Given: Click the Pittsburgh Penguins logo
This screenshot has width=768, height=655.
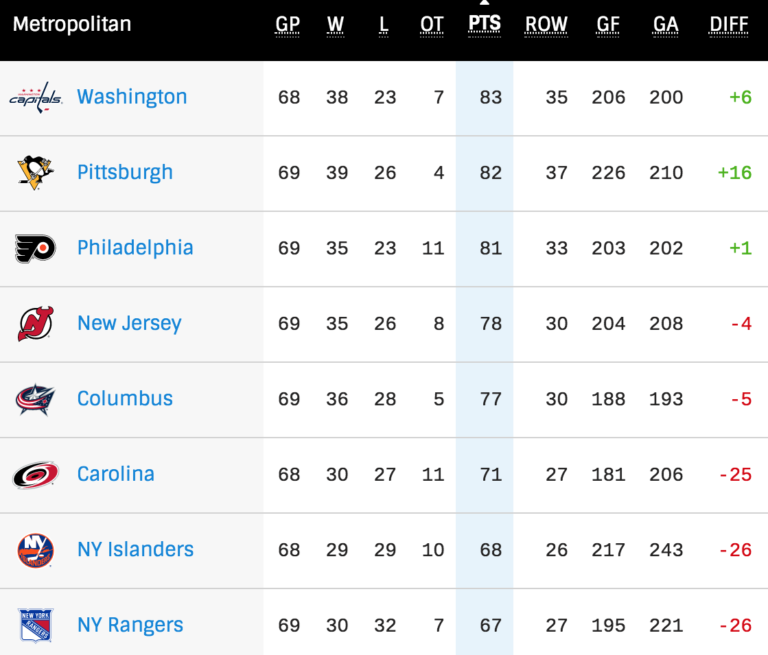Looking at the screenshot, I should [36, 172].
